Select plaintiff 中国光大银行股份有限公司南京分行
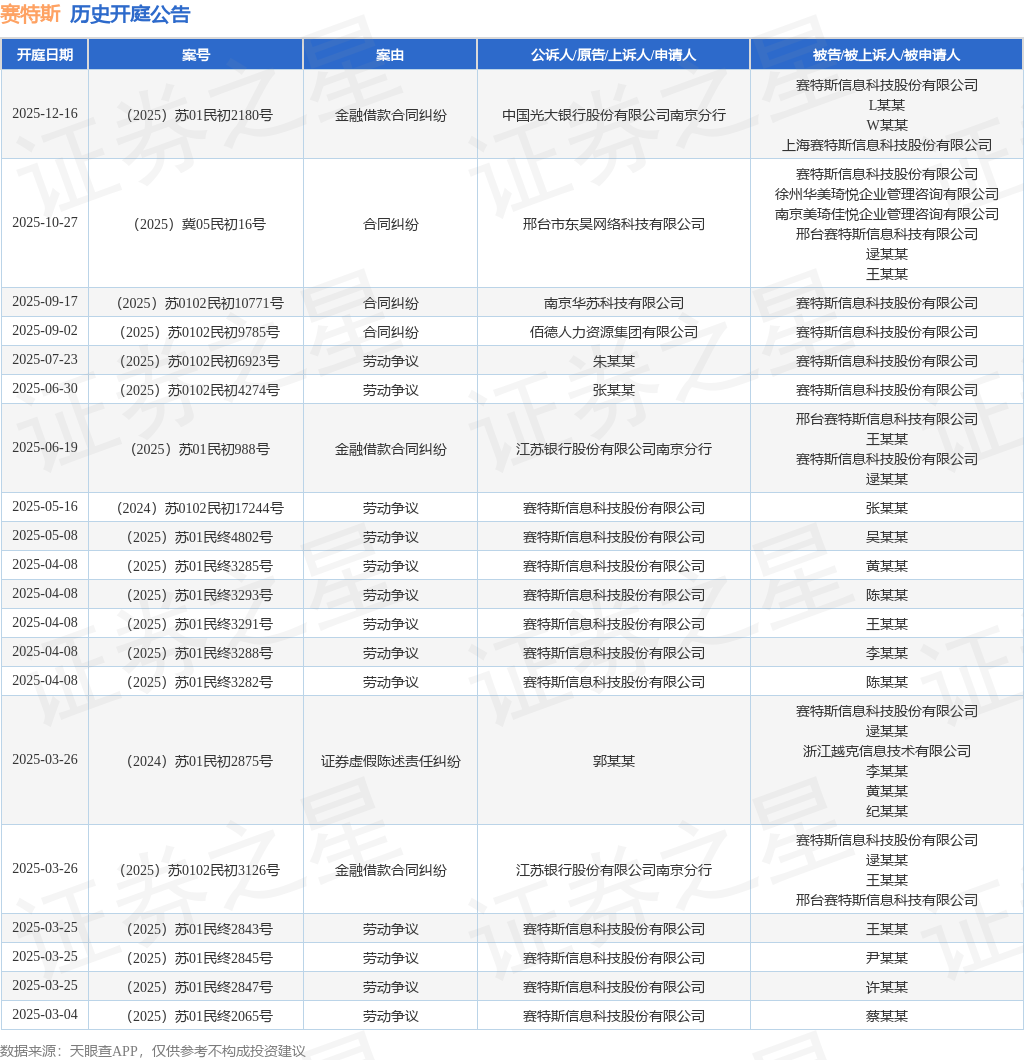This screenshot has height=1060, width=1024. click(614, 115)
